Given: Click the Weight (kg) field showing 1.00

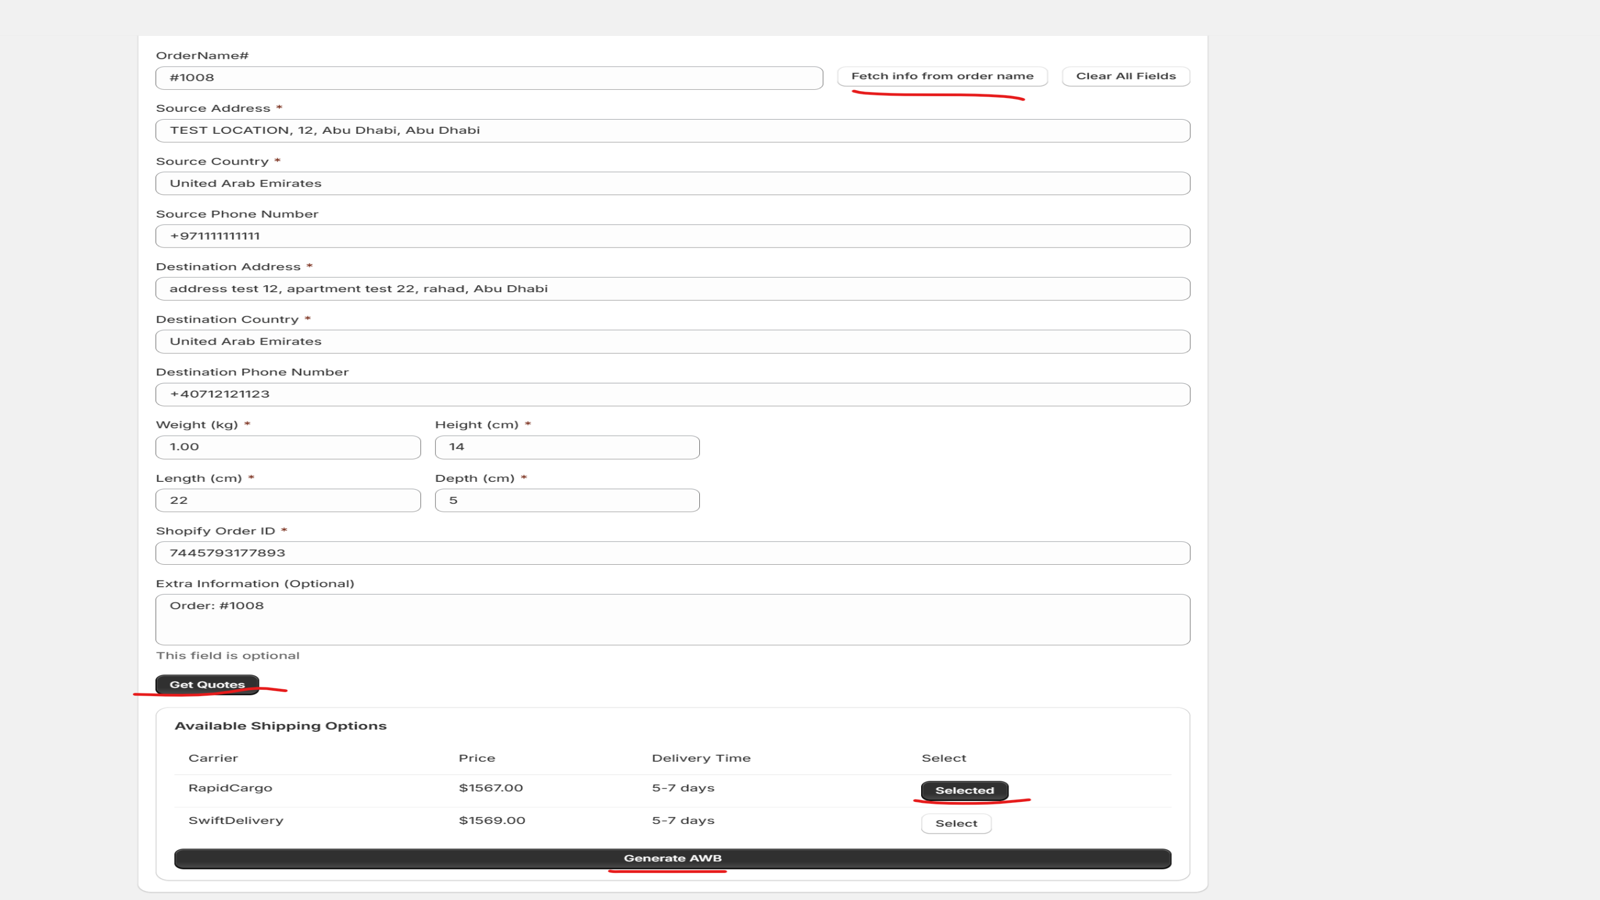Looking at the screenshot, I should [288, 447].
